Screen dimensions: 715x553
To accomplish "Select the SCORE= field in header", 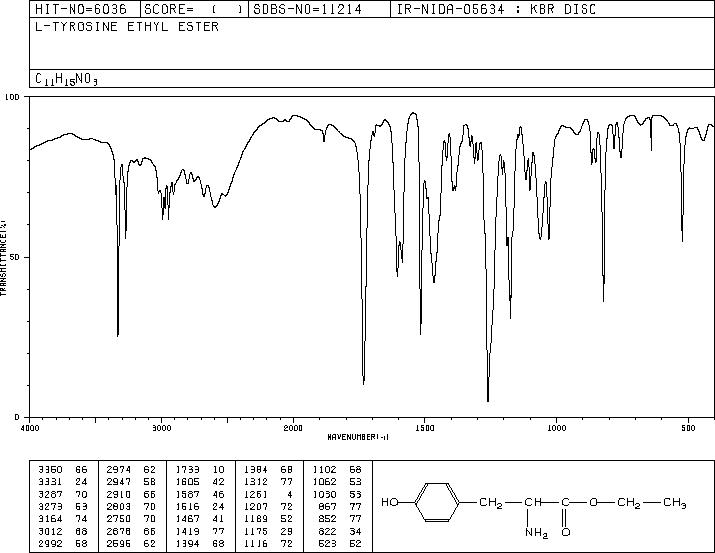I will tap(194, 9).
